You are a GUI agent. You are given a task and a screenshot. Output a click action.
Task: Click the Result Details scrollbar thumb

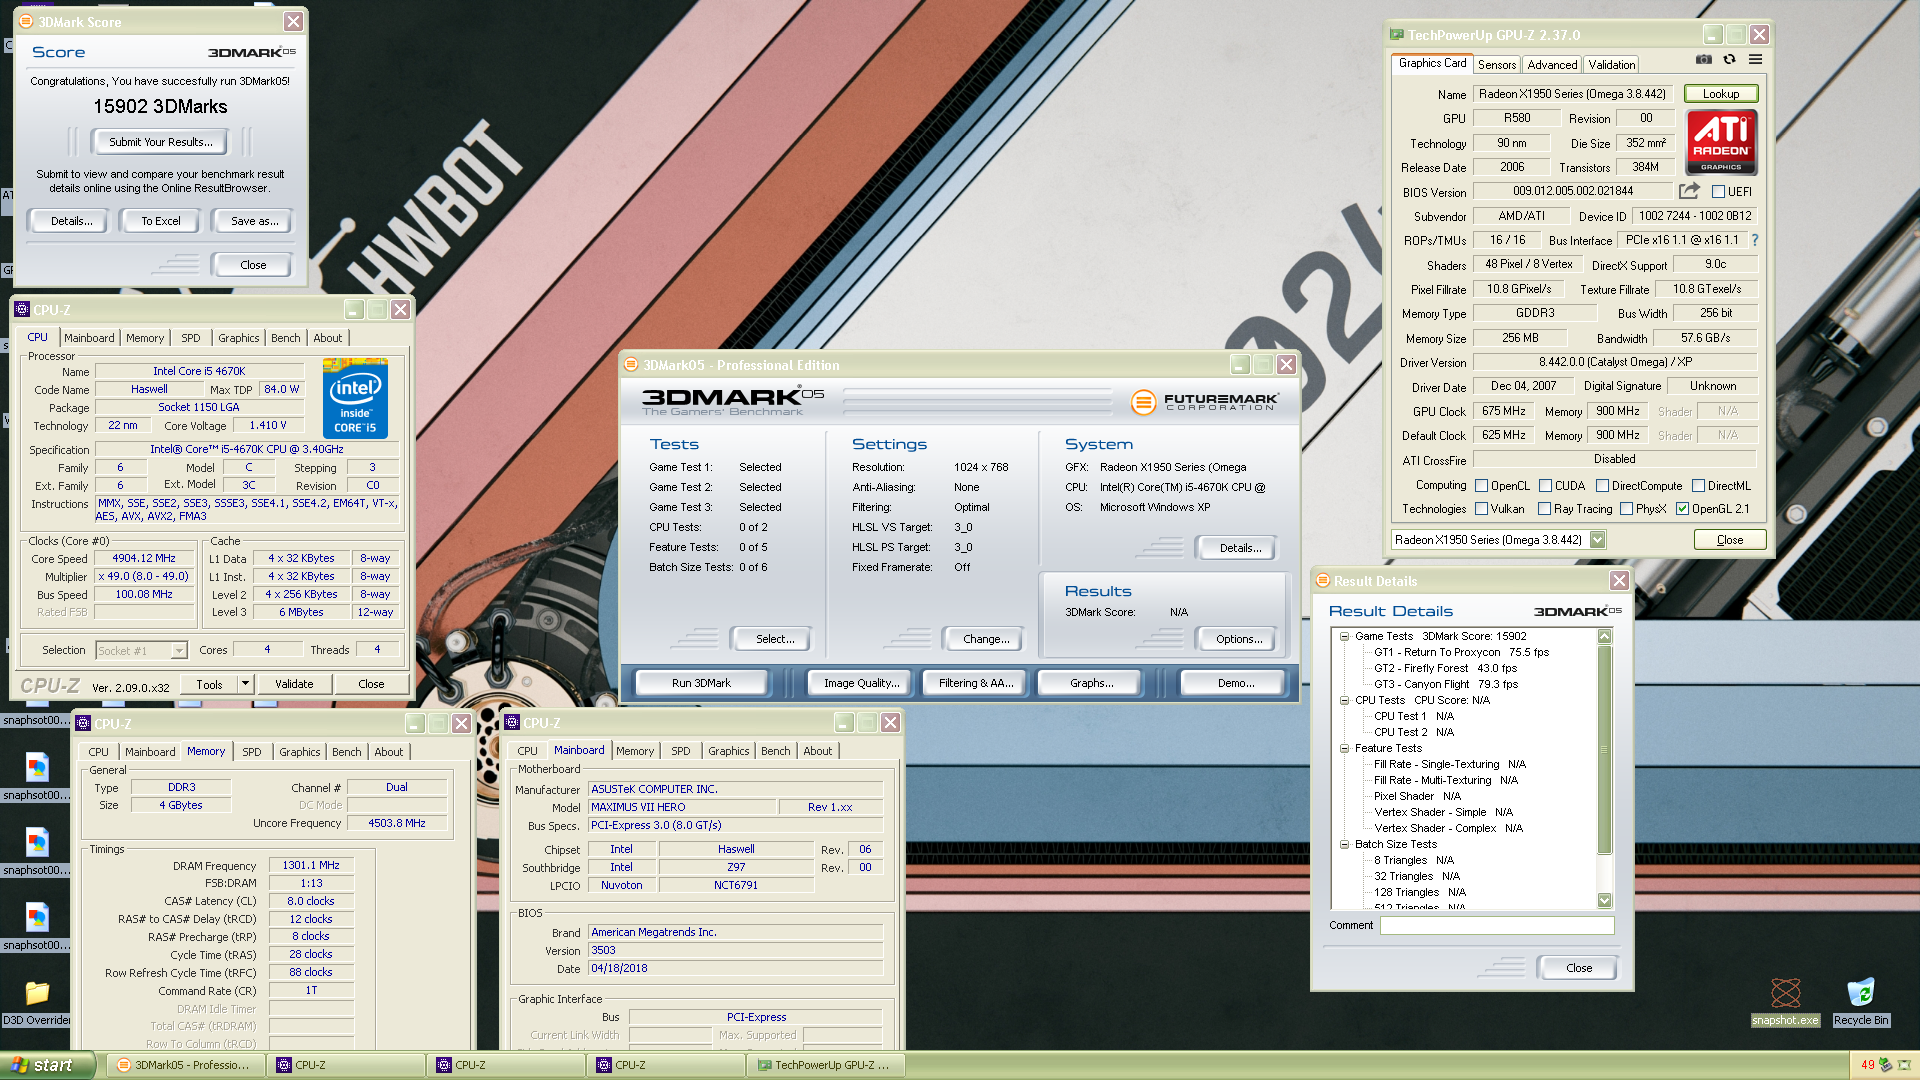1605,750
